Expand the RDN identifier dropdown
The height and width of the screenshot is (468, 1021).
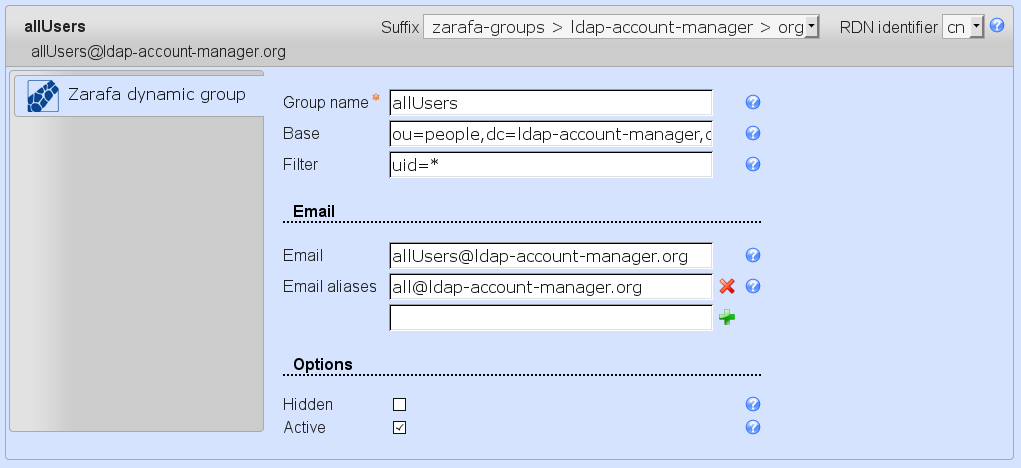(x=963, y=28)
